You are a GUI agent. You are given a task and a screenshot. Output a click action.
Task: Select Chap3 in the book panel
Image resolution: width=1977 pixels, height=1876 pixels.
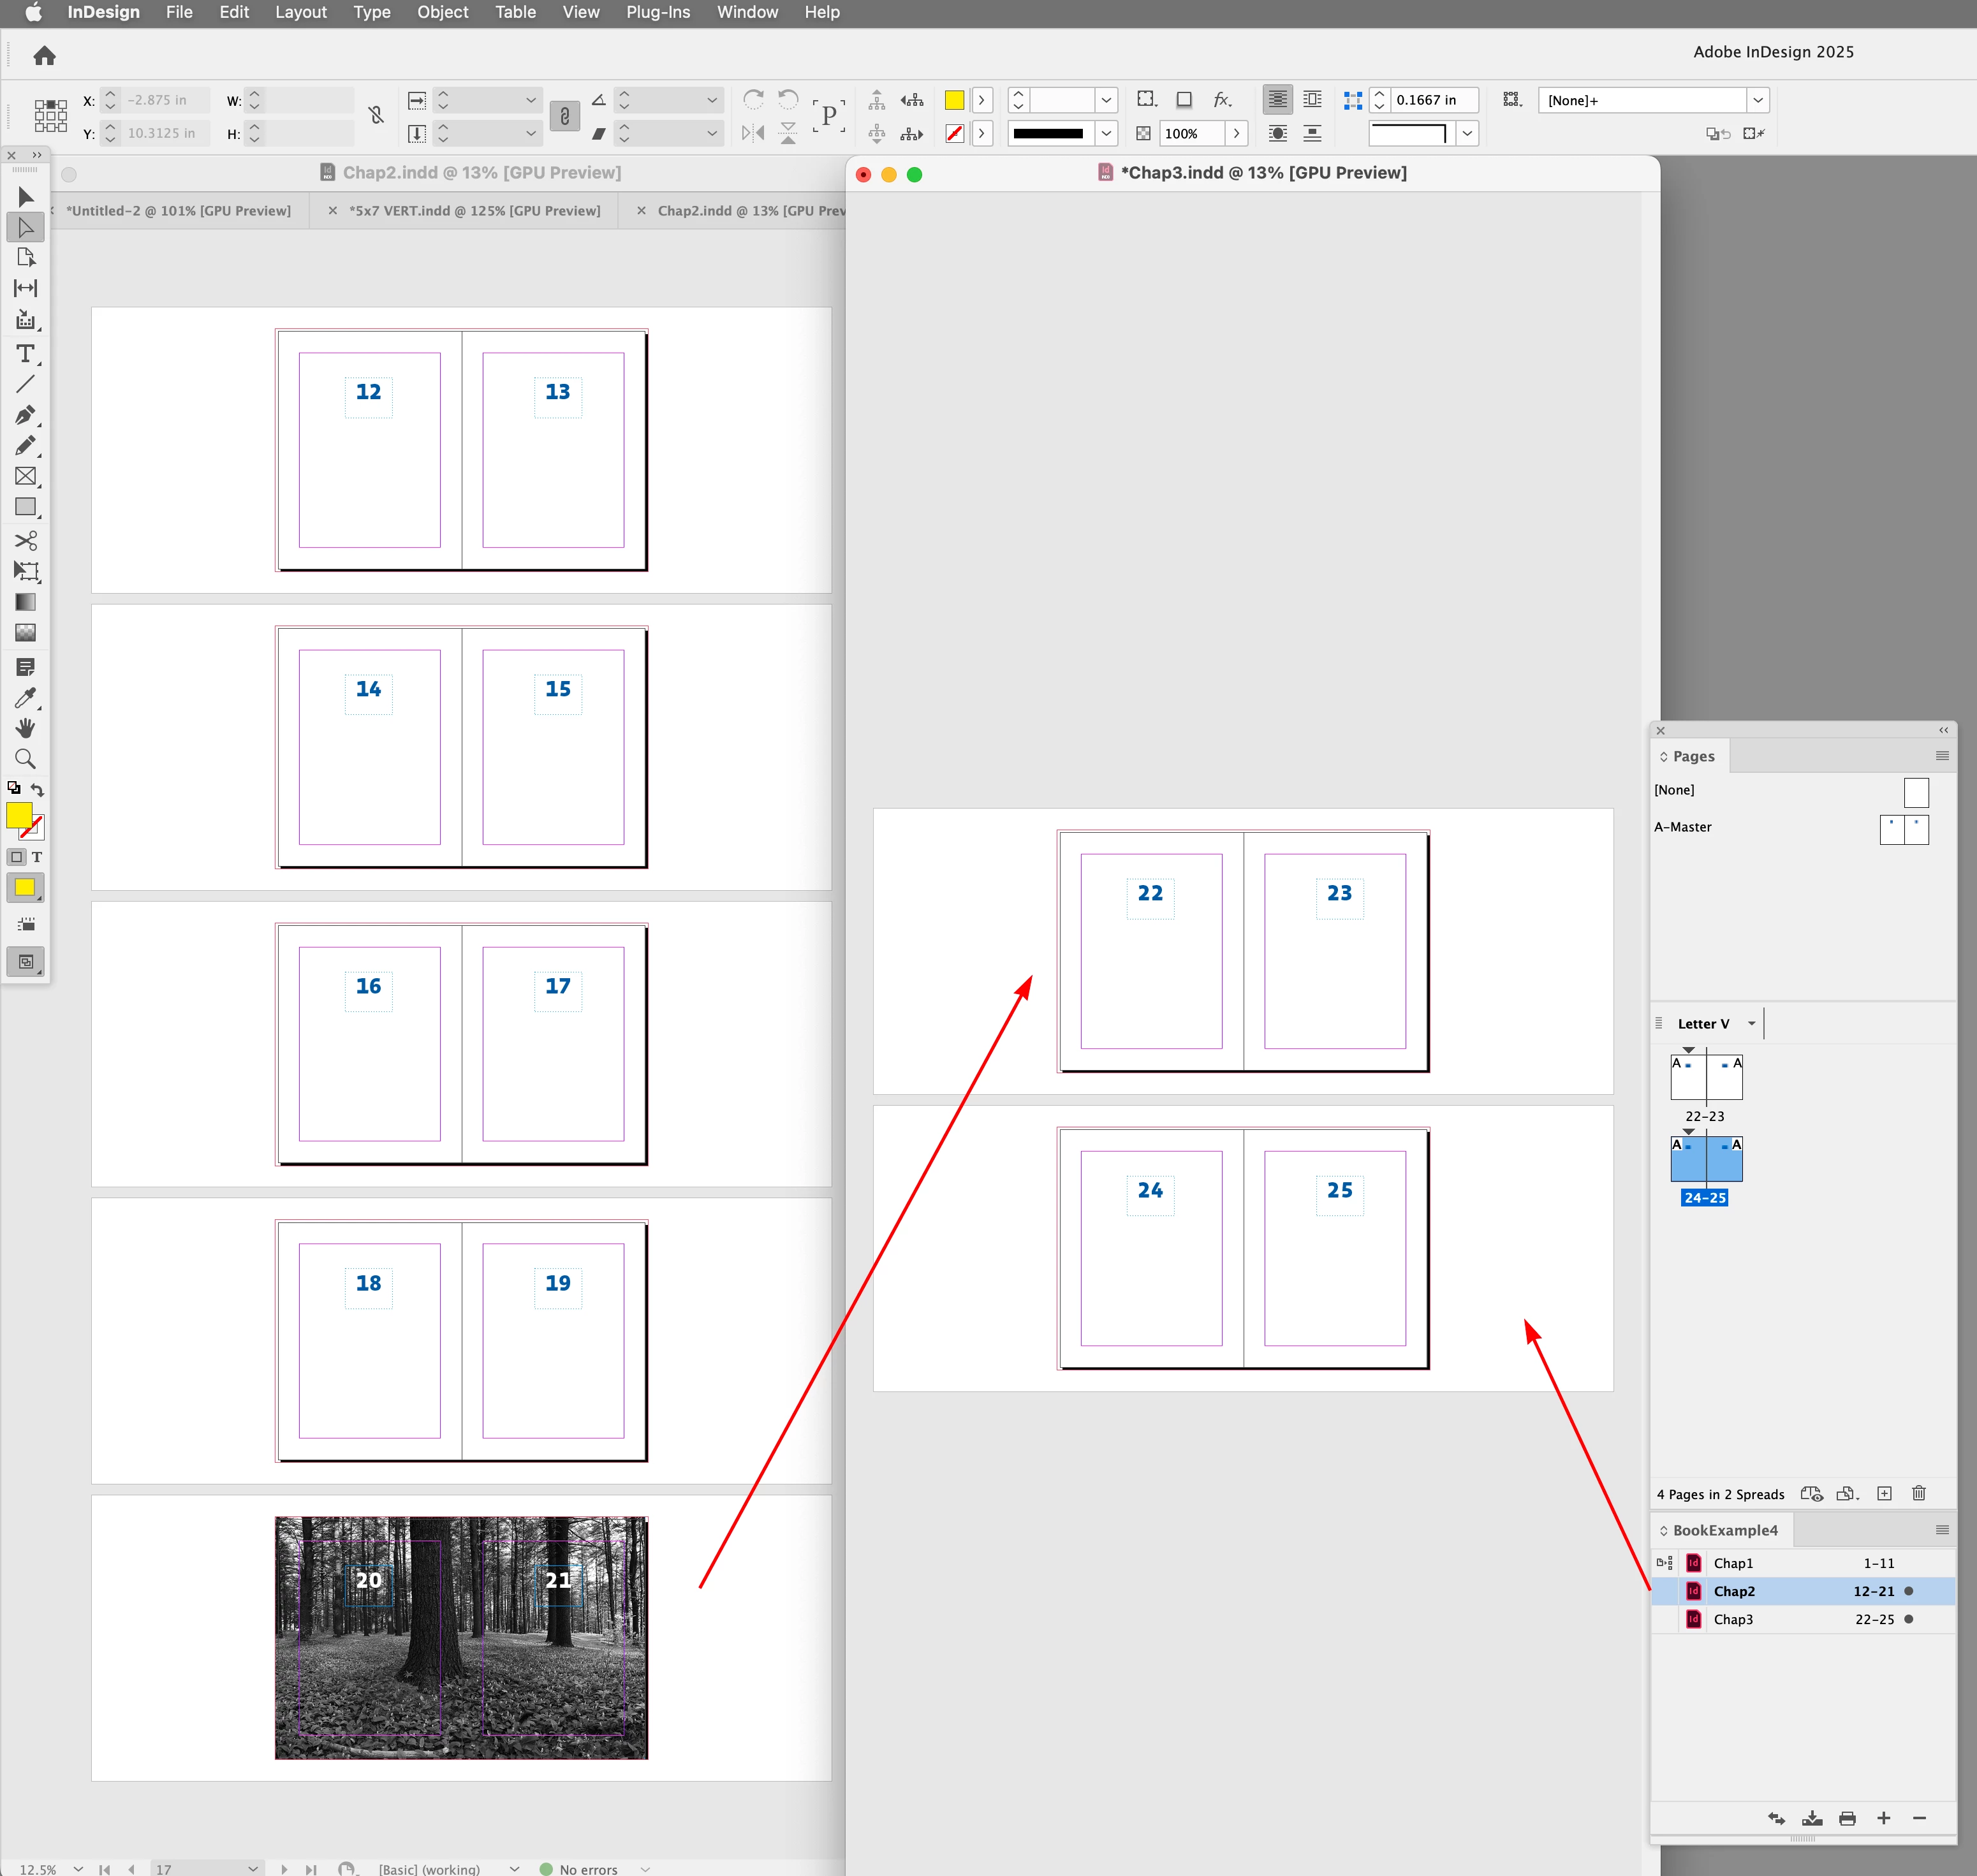(1733, 1619)
